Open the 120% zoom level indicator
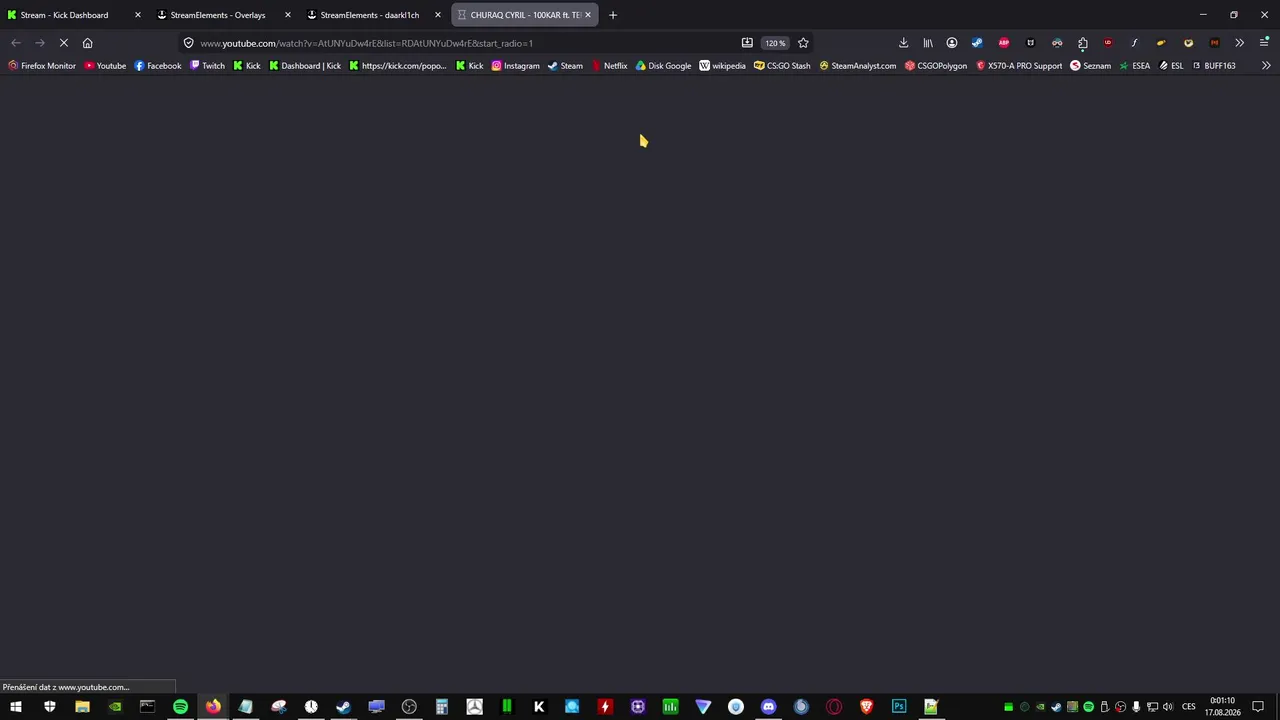The height and width of the screenshot is (720, 1280). coord(775,43)
